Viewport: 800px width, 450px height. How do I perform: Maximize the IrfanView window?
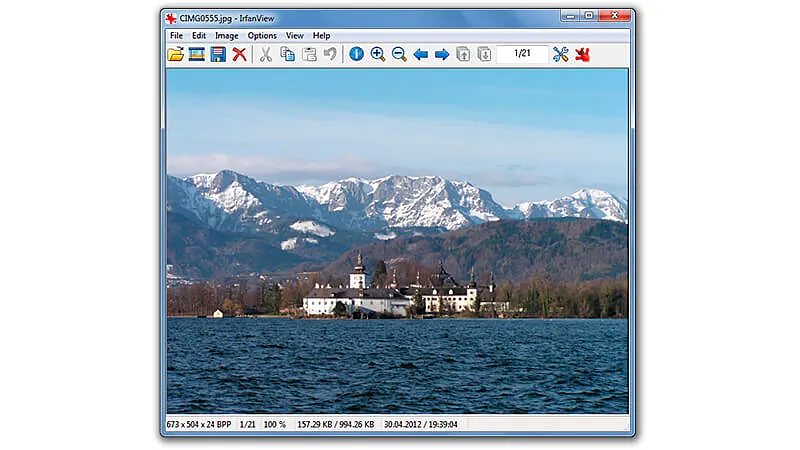589,16
